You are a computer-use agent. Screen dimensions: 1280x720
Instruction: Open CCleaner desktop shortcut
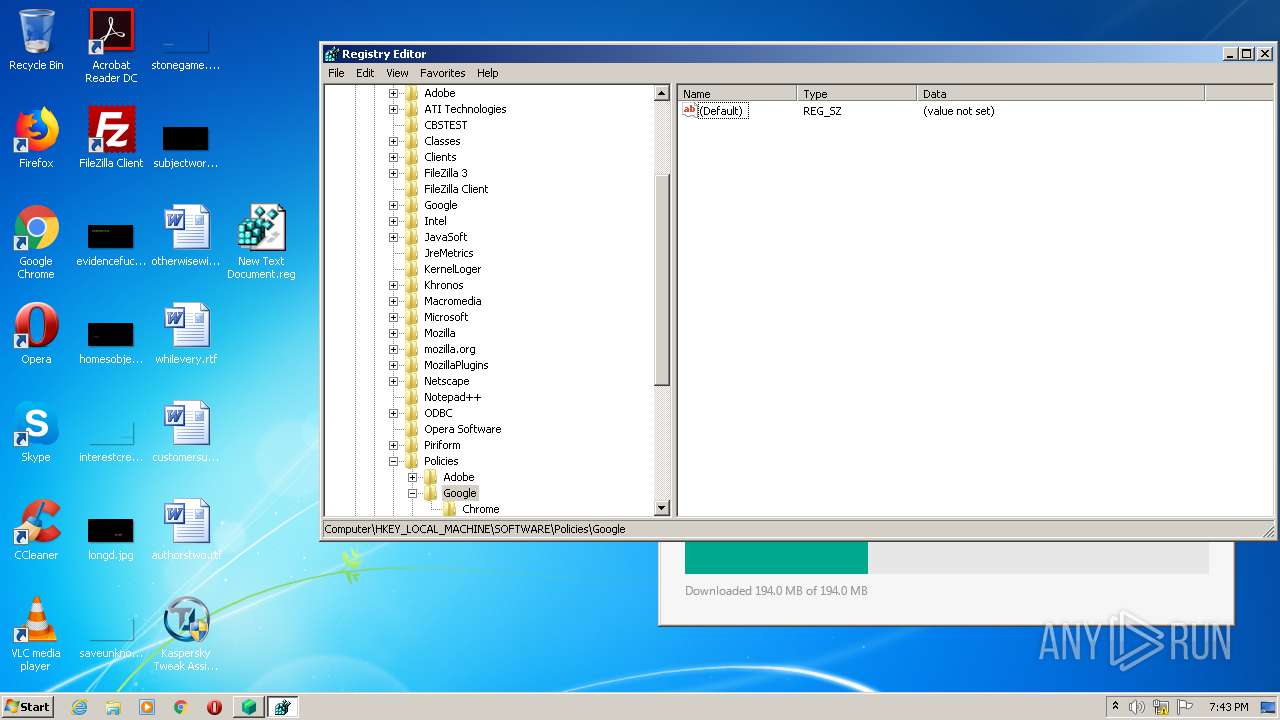(x=36, y=530)
